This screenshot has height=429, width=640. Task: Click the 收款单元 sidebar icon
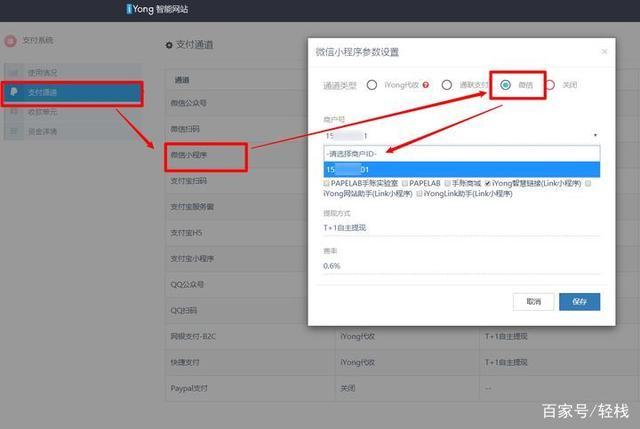pyautogui.click(x=15, y=112)
